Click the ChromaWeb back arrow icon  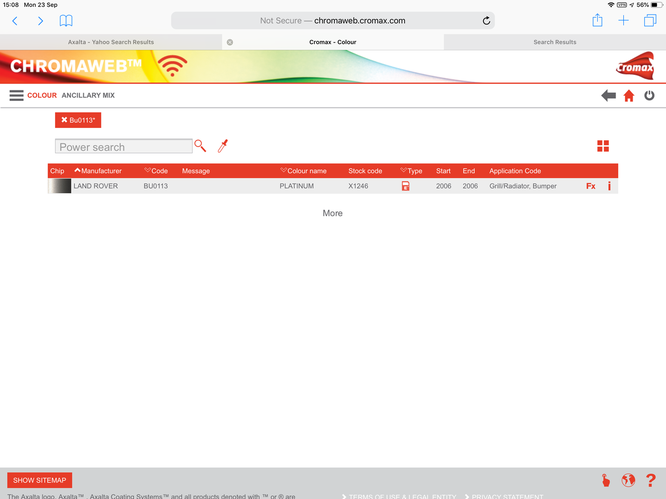[608, 96]
